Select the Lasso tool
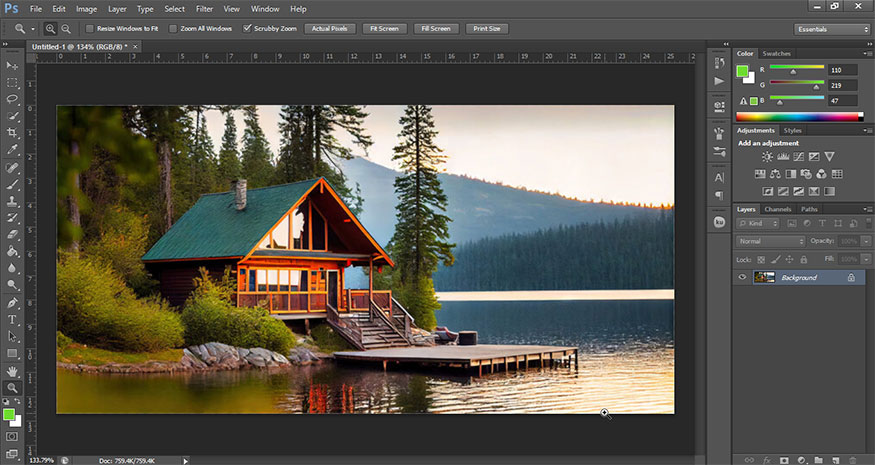 pos(13,99)
